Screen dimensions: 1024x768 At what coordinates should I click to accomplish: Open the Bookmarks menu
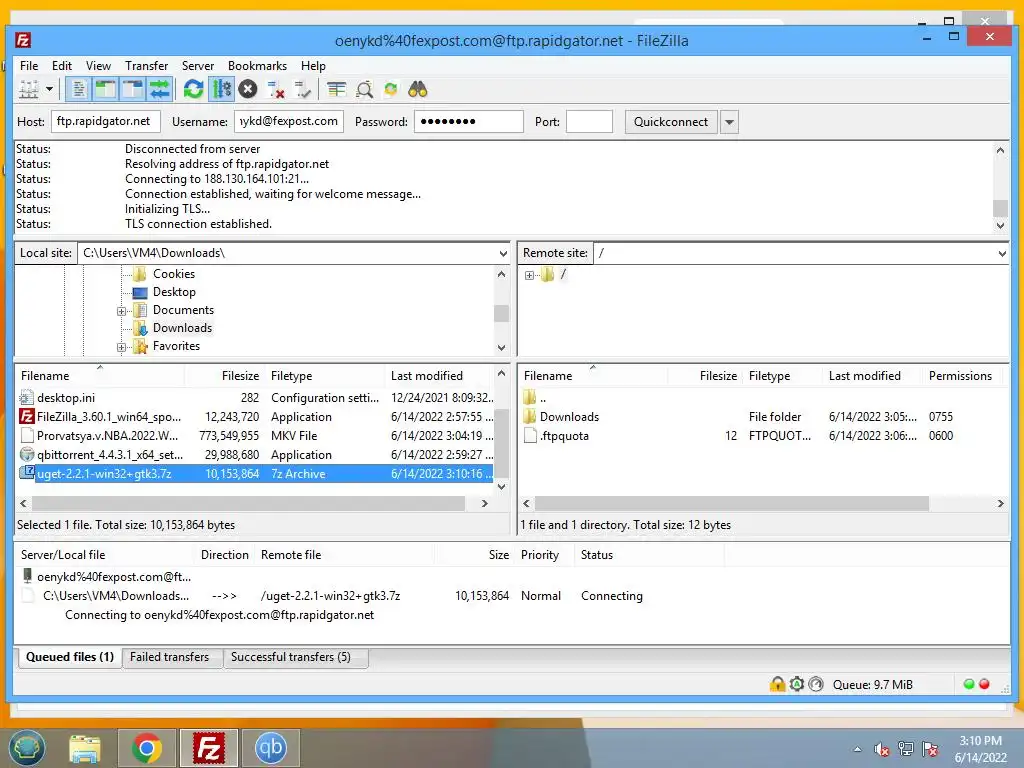(257, 65)
